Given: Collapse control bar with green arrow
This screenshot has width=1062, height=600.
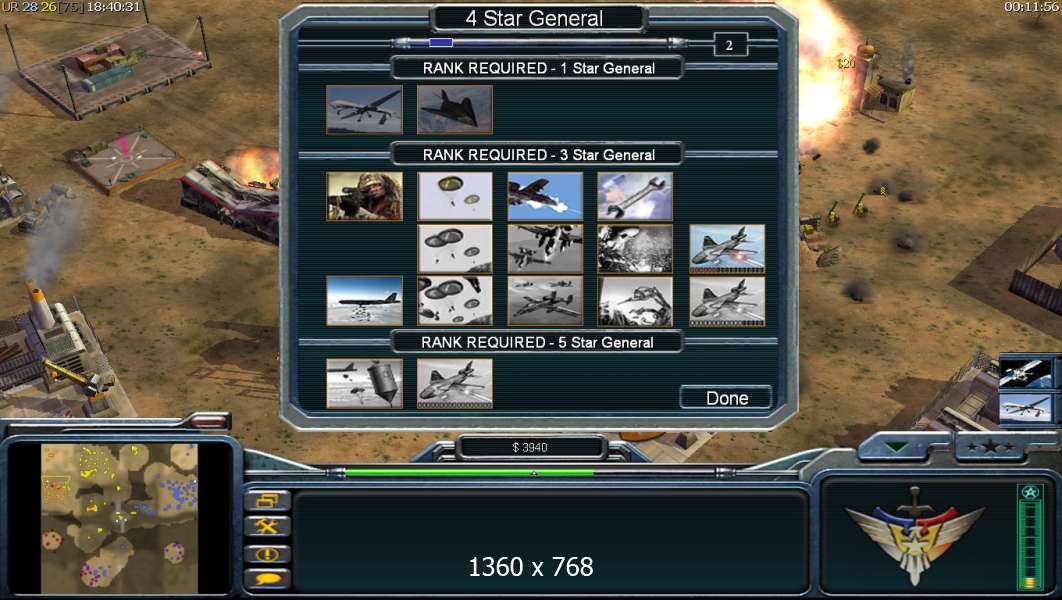Looking at the screenshot, I should click(896, 447).
